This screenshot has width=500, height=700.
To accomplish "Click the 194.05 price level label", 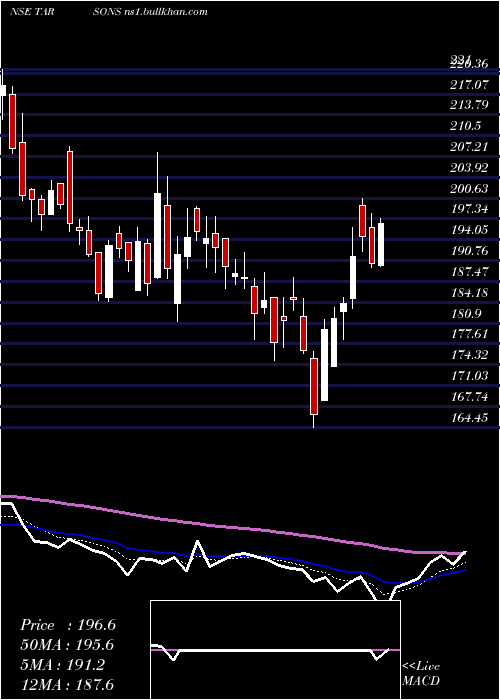I will 469,230.
